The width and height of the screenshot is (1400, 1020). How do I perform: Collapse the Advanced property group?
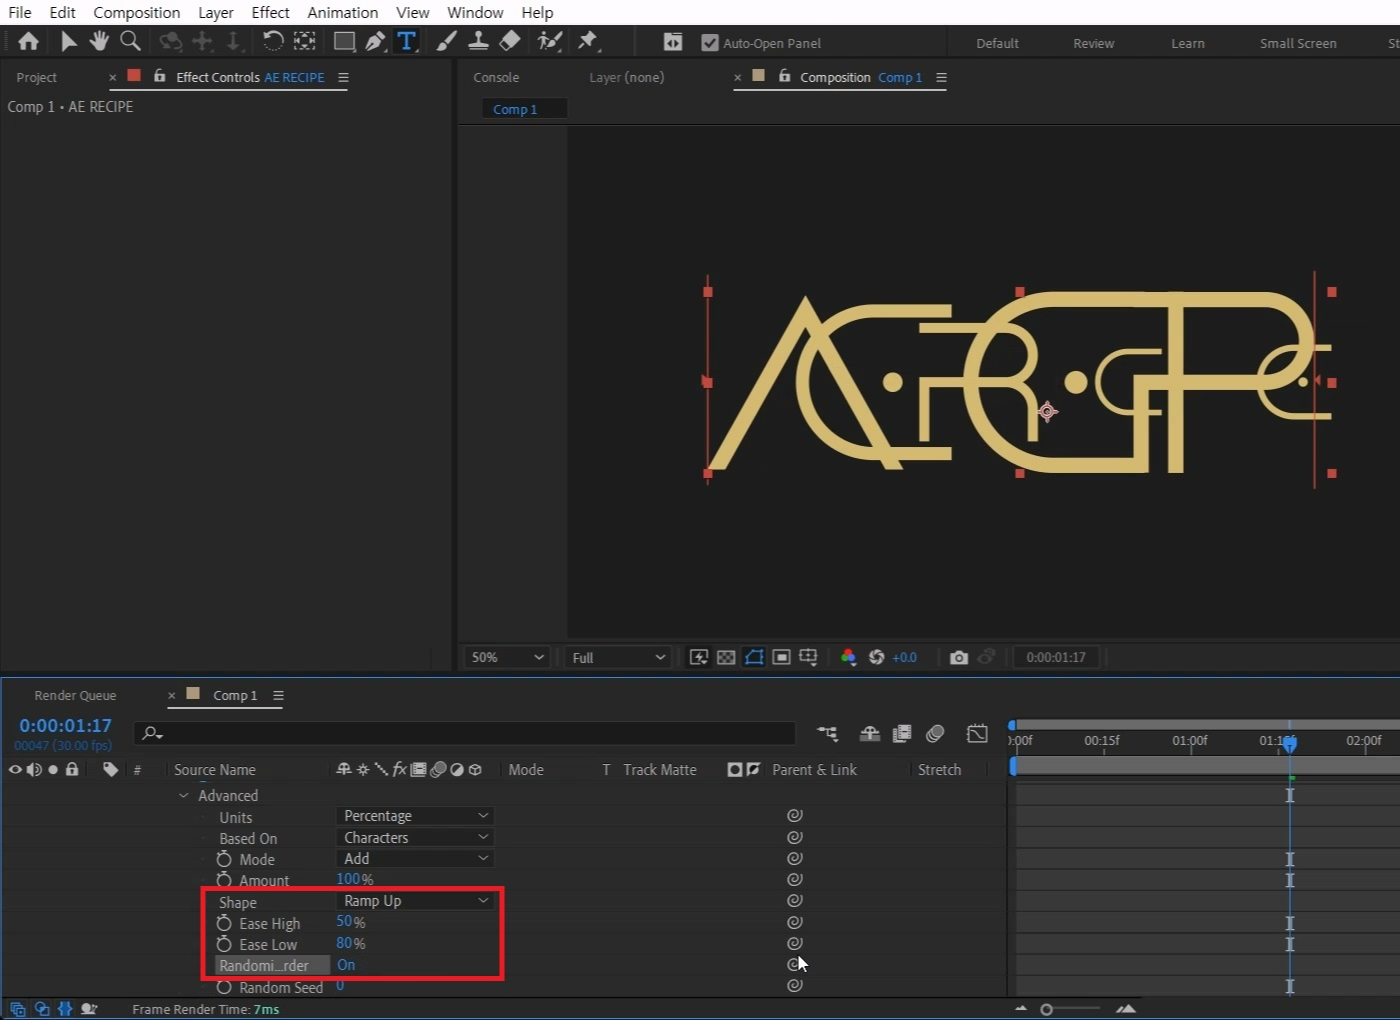pos(183,796)
